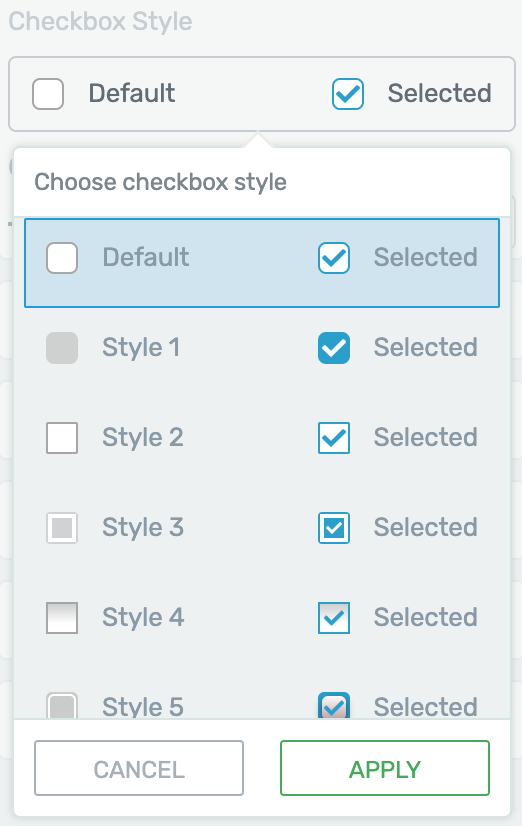
Task: Click the Style 4 checked gradient checkbox
Action: [334, 618]
